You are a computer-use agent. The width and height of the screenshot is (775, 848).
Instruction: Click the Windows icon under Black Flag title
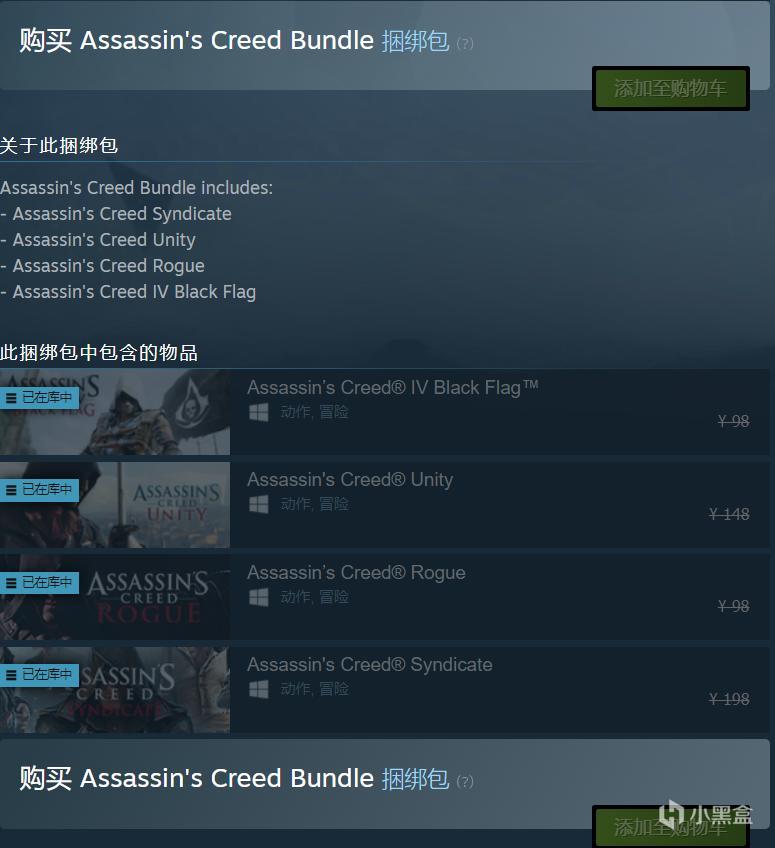[259, 413]
